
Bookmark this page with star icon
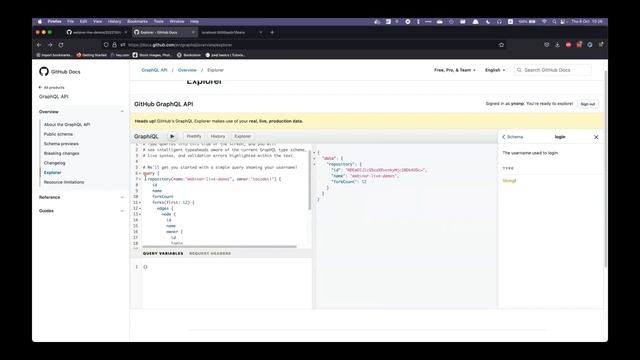coord(501,45)
